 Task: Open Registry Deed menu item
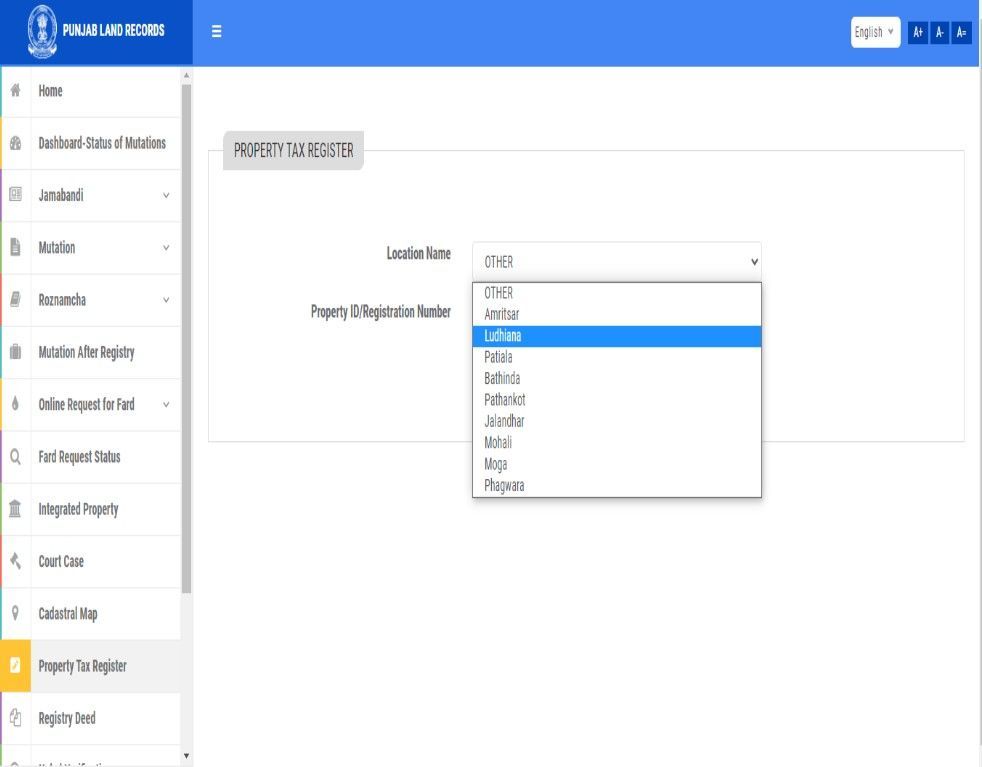(x=67, y=718)
